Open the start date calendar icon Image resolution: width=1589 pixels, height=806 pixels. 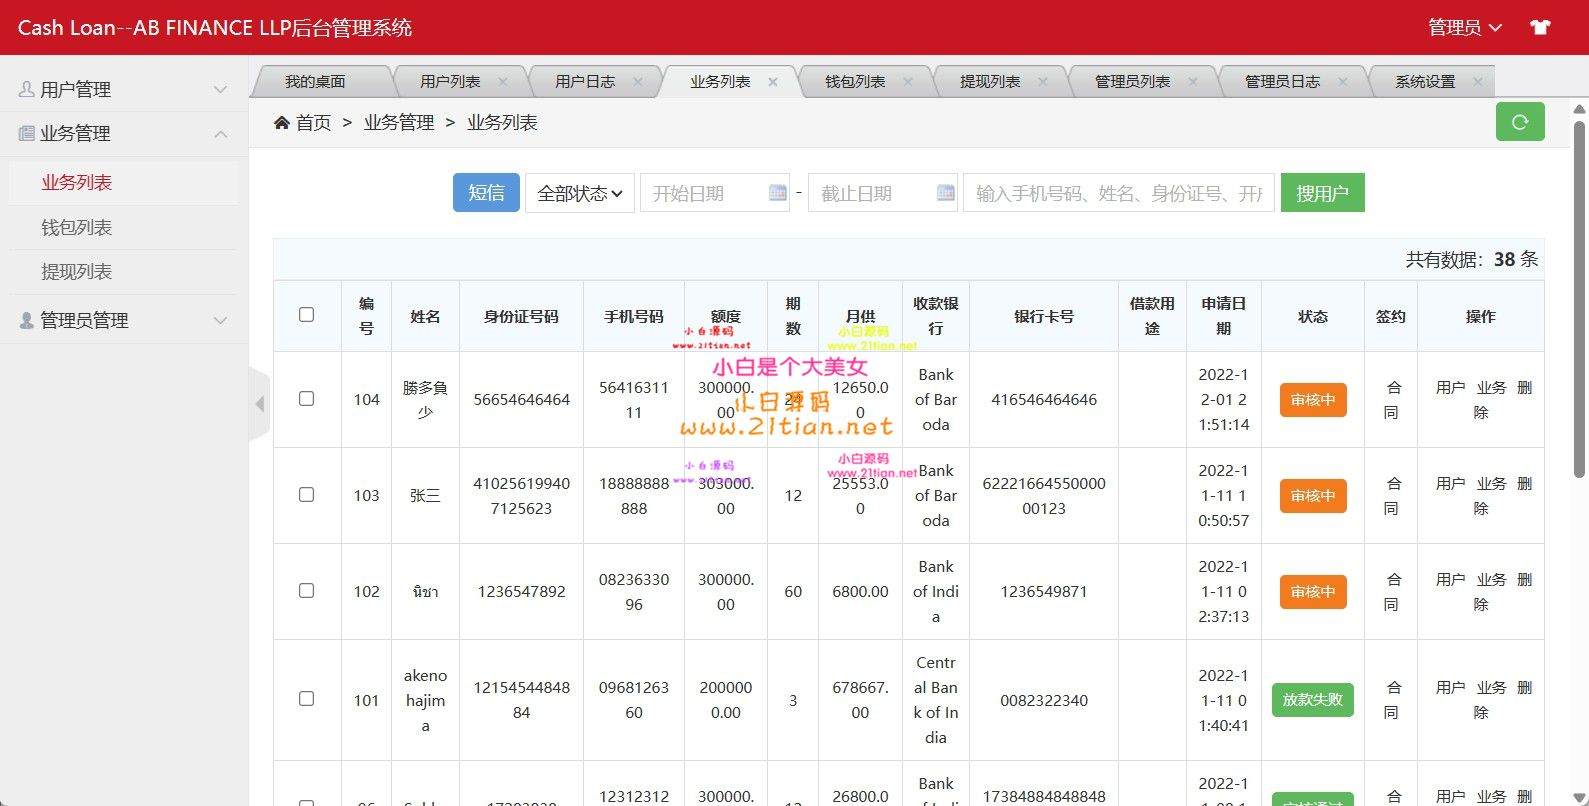pos(777,193)
